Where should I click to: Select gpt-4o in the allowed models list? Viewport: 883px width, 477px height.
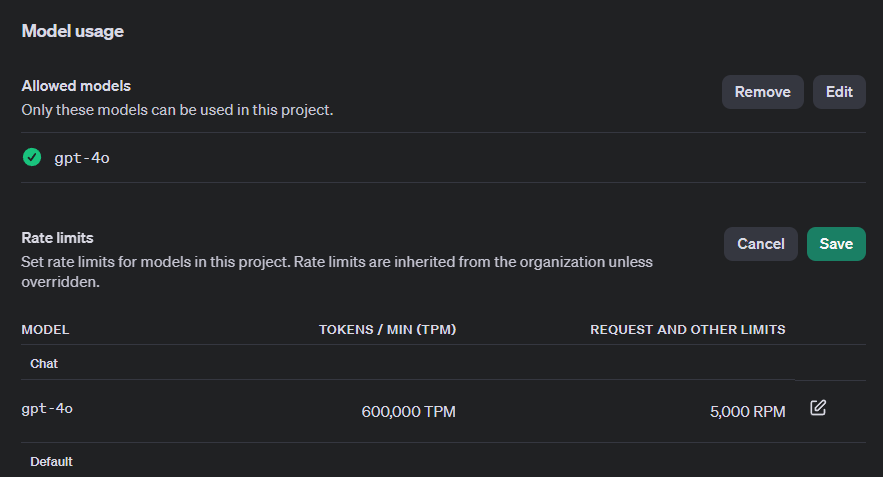pos(82,158)
